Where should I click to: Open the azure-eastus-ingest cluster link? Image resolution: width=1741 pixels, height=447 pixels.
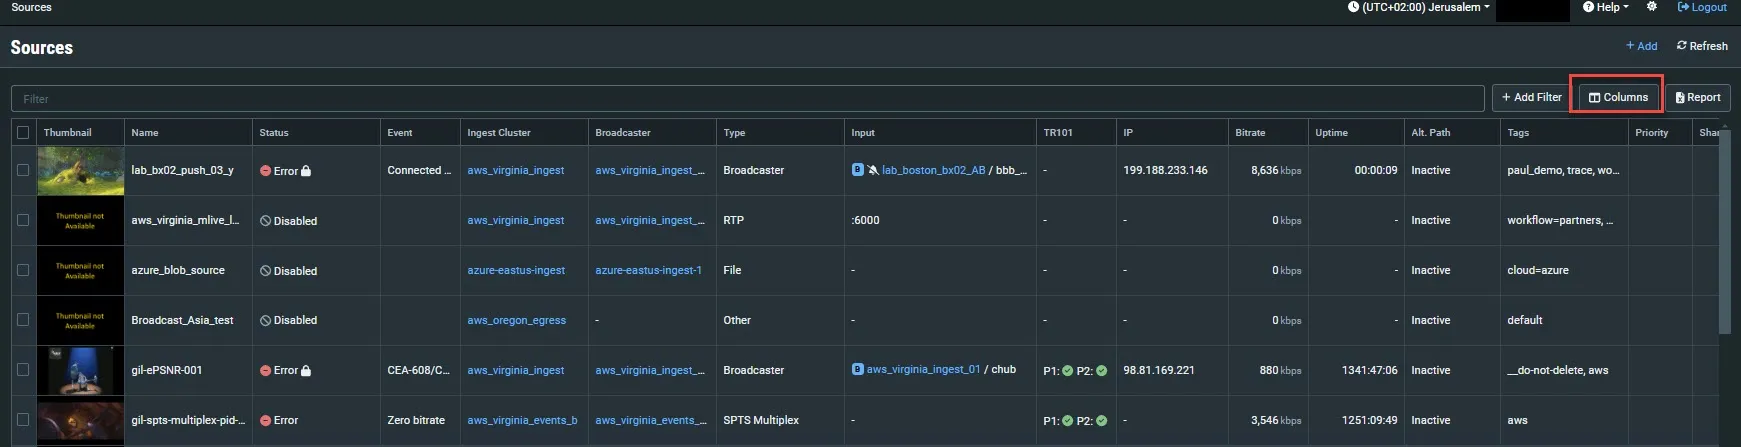(x=516, y=270)
